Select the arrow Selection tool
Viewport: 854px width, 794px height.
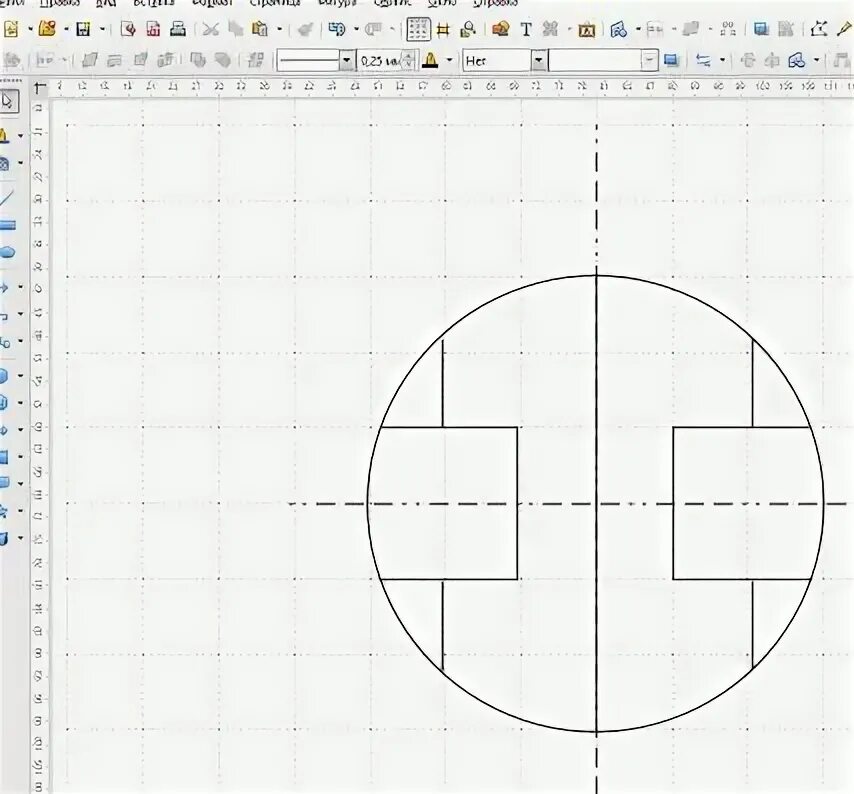click(x=8, y=101)
